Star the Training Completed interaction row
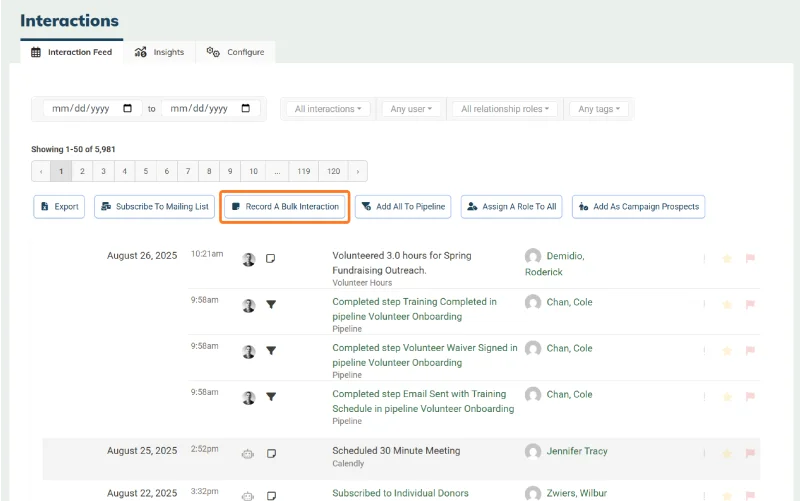Viewport: 800px width, 501px height. [727, 305]
